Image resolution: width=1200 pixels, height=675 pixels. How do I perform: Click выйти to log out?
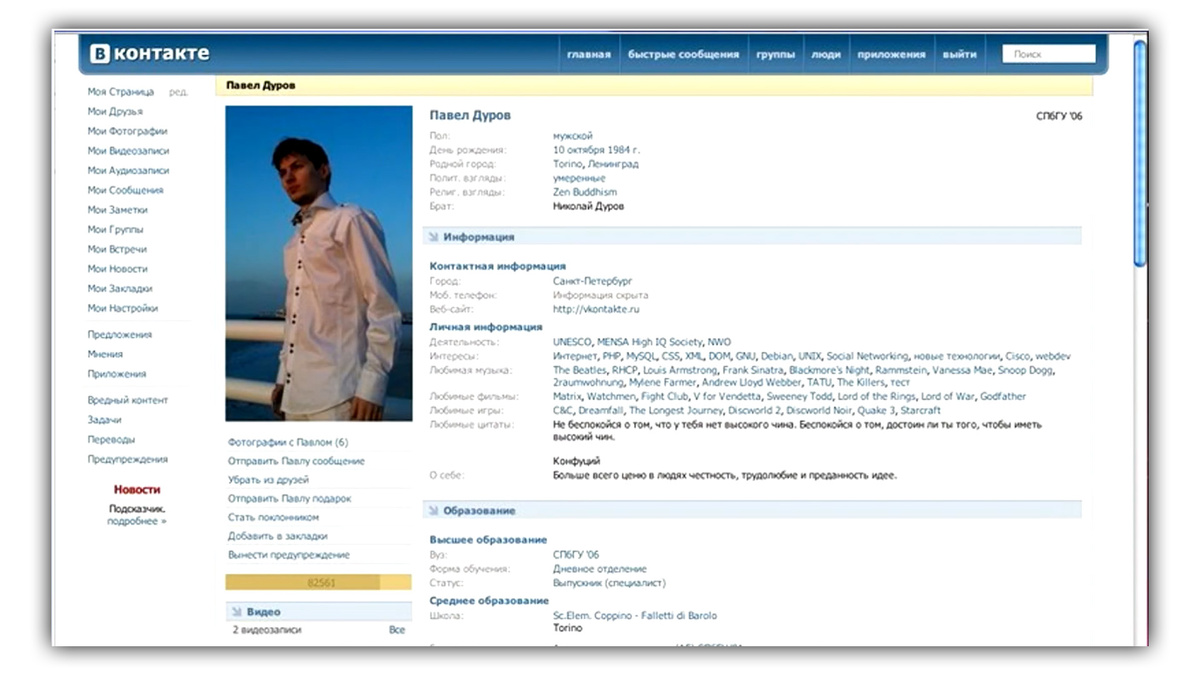coord(960,54)
